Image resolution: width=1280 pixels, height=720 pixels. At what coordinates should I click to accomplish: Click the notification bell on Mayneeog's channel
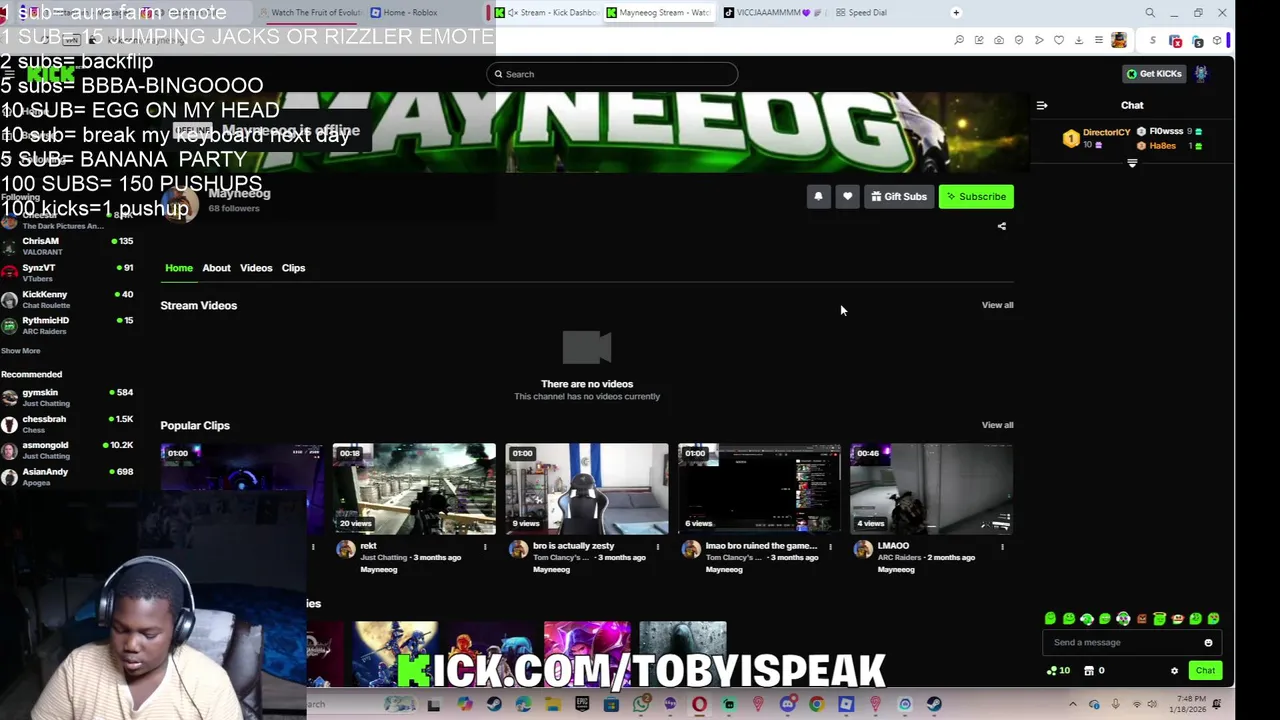(x=818, y=197)
